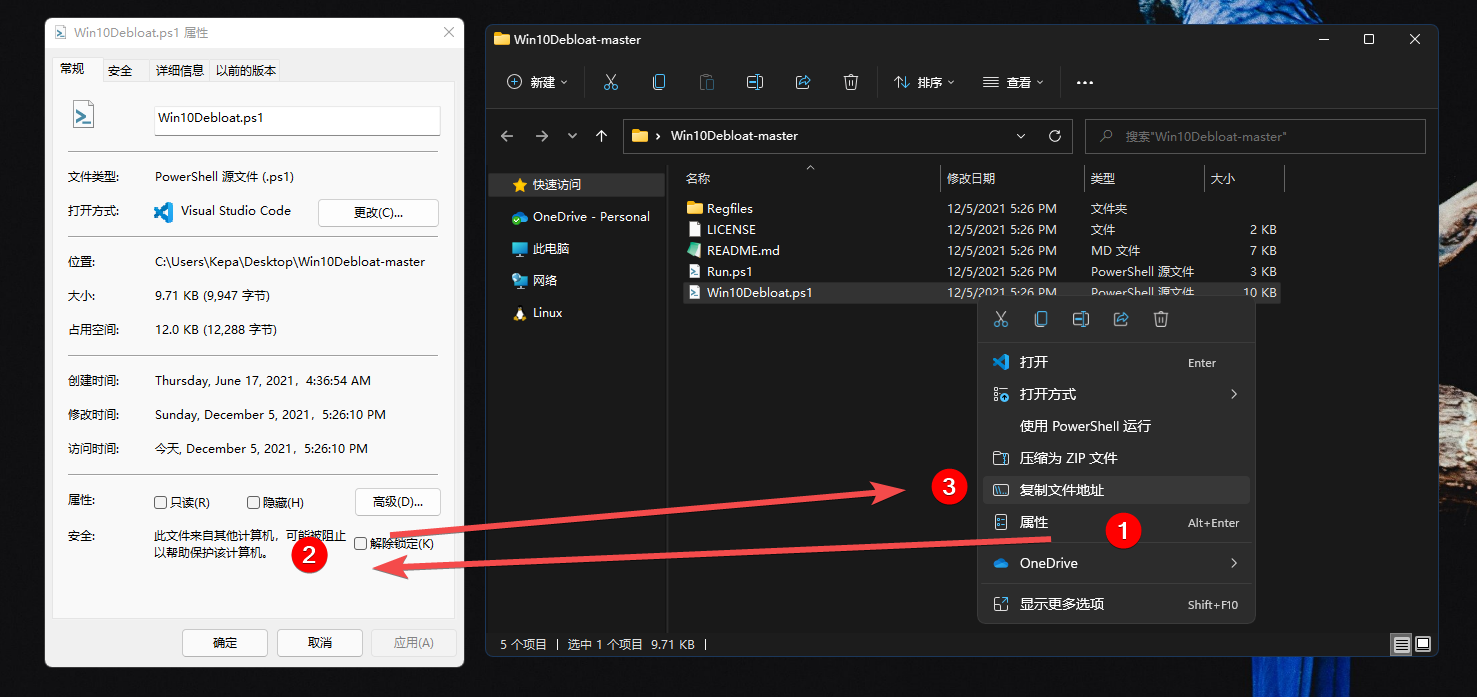Click the Delete trash icon in Explorer toolbar
This screenshot has width=1477, height=697.
point(851,82)
